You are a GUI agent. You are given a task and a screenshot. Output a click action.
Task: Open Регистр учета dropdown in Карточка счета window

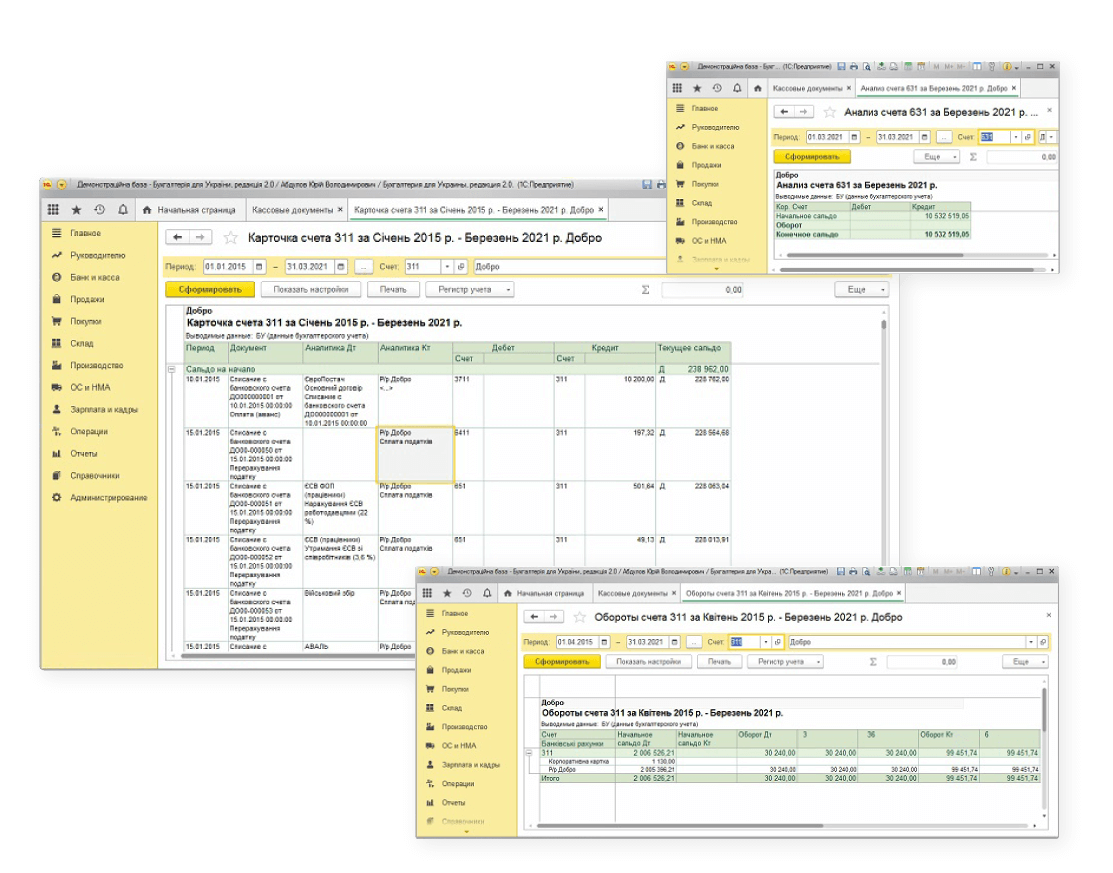click(x=469, y=289)
